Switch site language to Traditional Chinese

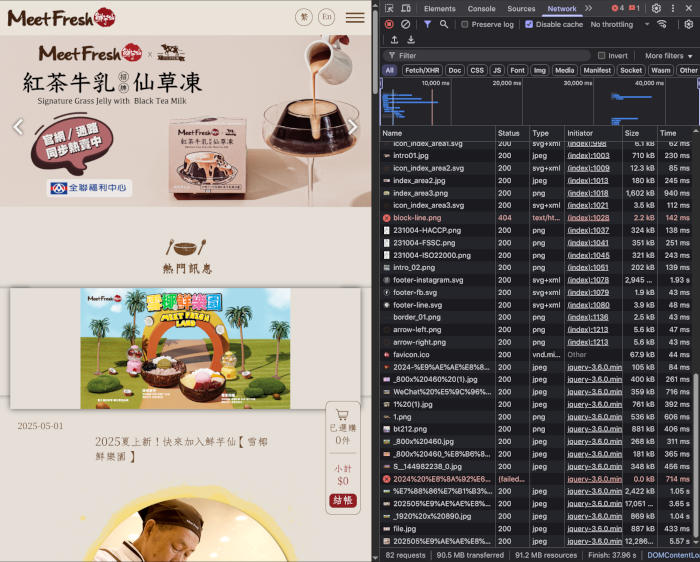click(304, 17)
